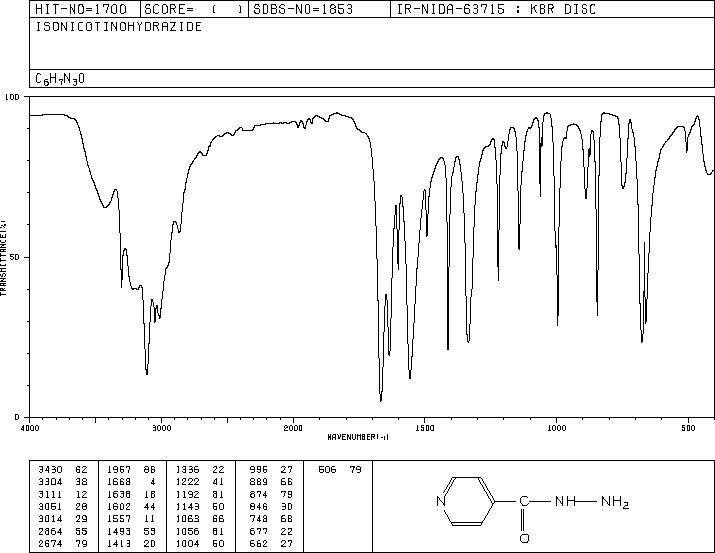Screen dimensions: 715x553
Task: Select the TRANSMITTANCE axis title
Action: [x=3, y=258]
